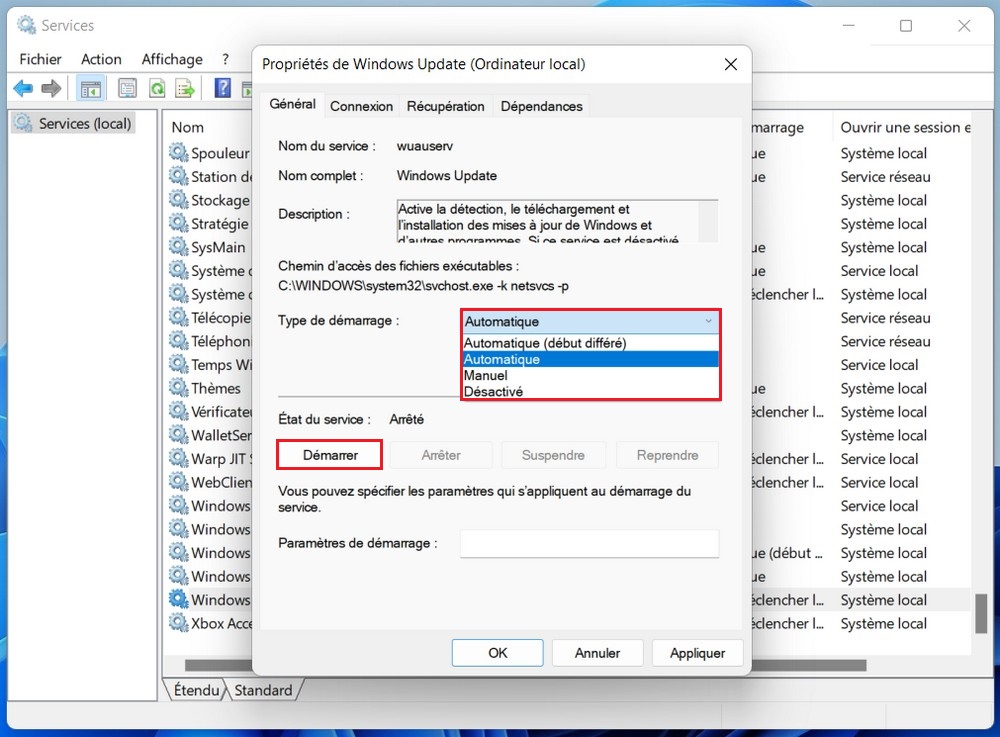Click the Télécopie service gear icon
1000x737 pixels.
pos(179,317)
